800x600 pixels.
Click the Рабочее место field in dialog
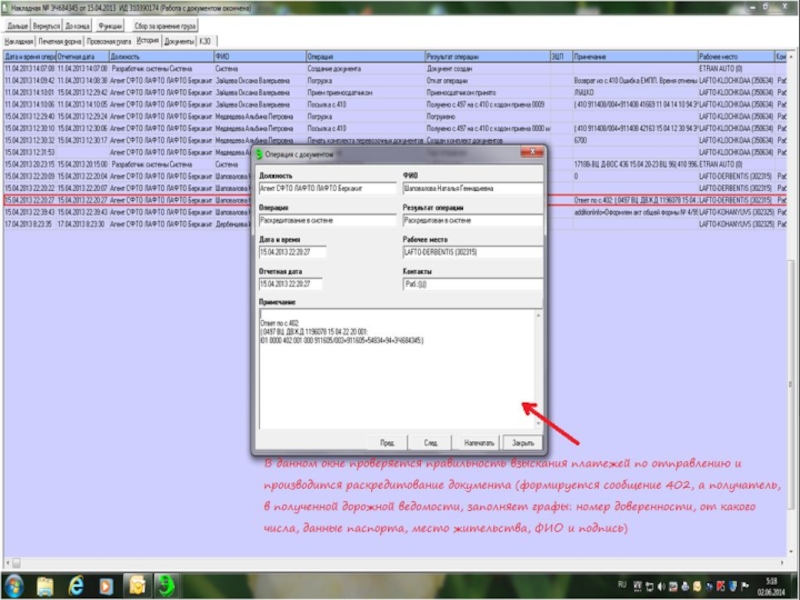(x=472, y=252)
